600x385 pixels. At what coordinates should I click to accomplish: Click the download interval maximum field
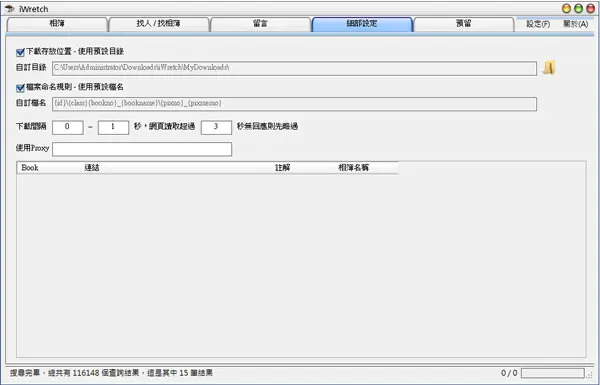click(x=113, y=127)
